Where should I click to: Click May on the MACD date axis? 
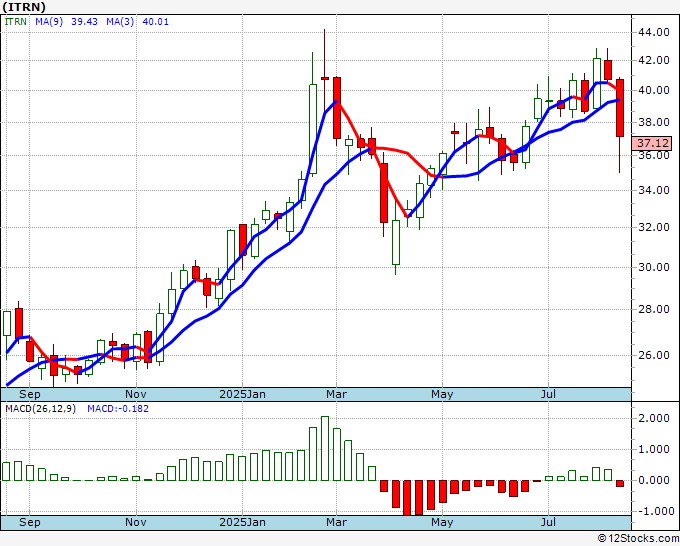442,522
